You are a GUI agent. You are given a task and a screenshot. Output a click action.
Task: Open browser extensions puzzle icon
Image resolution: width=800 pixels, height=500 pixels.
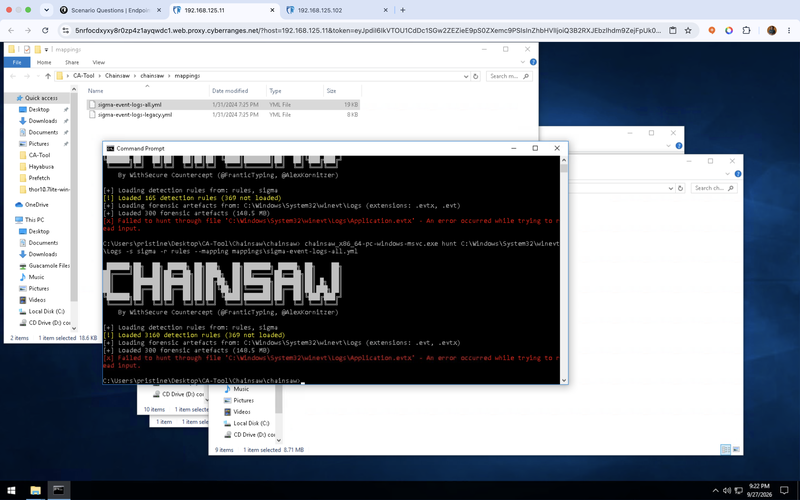point(746,31)
